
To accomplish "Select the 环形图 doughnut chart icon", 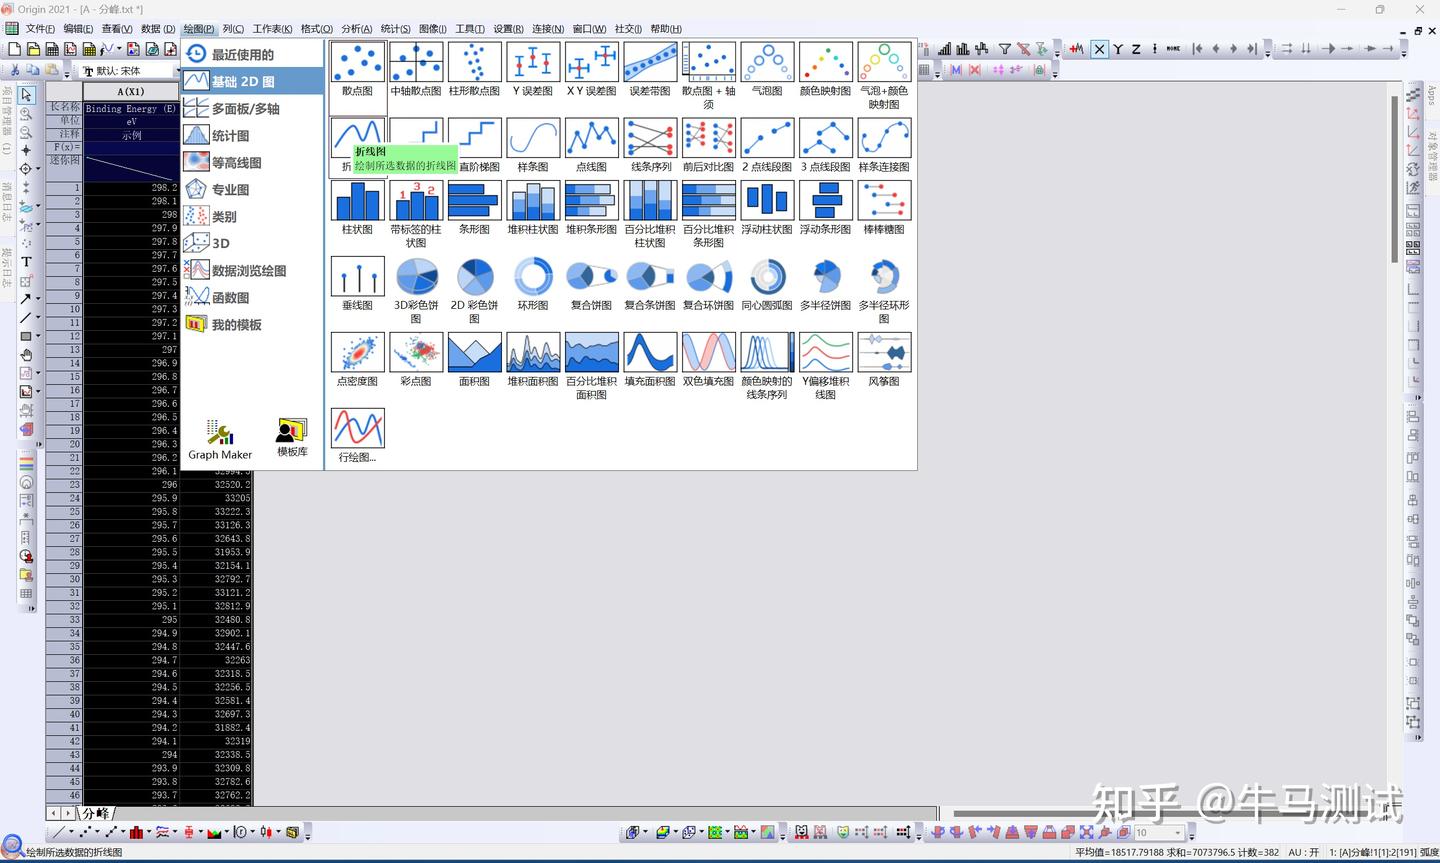I will (x=533, y=276).
